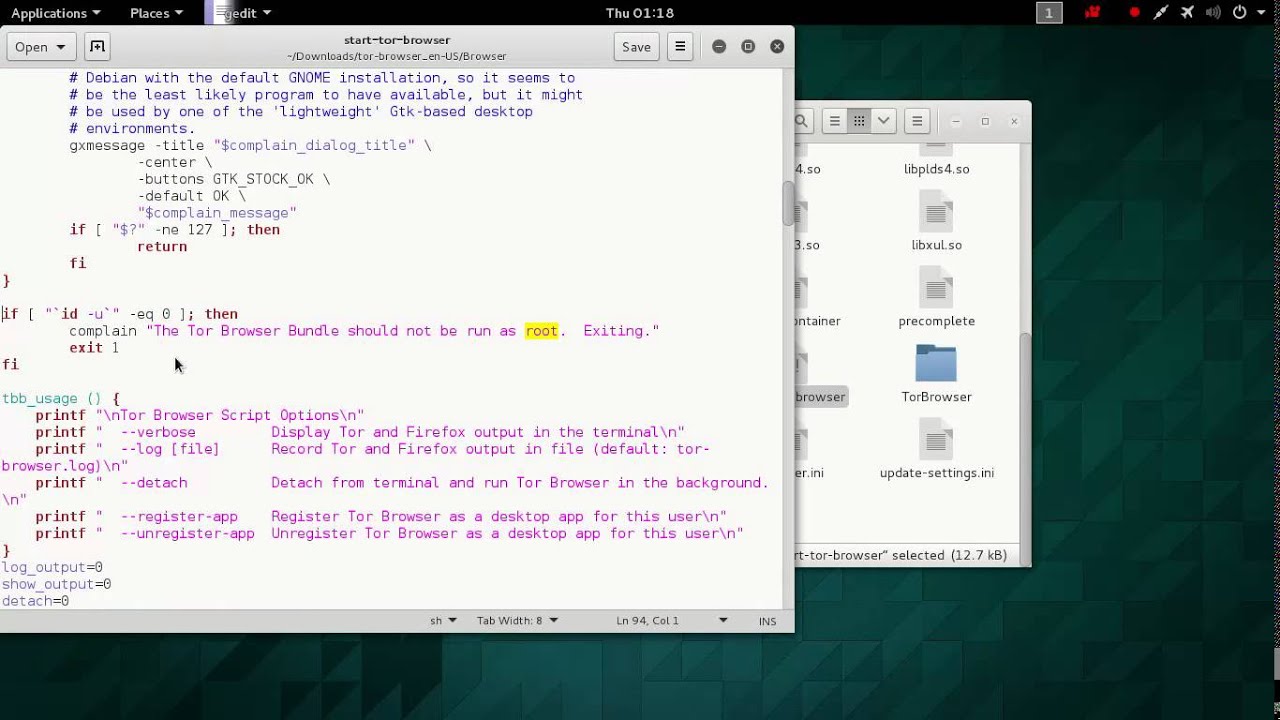The image size is (1280, 720).
Task: Select update-settings.ini file
Action: pyautogui.click(x=936, y=448)
